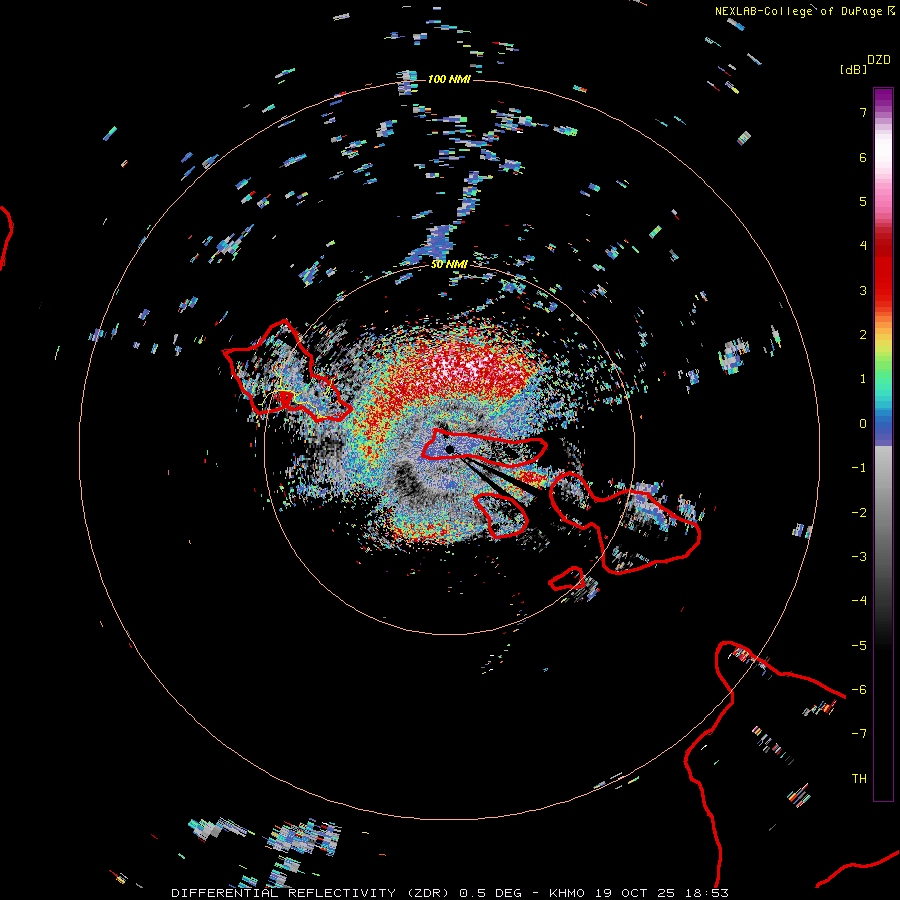Screen dimensions: 900x900
Task: Click the 0 value on the color scale
Action: tap(863, 424)
